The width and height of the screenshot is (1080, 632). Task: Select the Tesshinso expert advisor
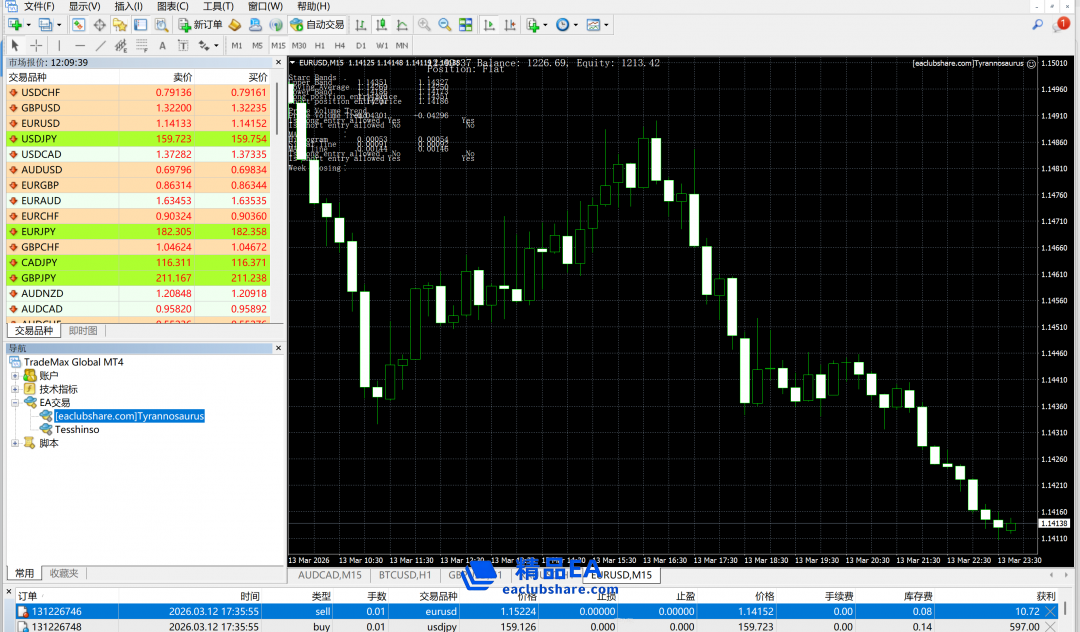77,429
